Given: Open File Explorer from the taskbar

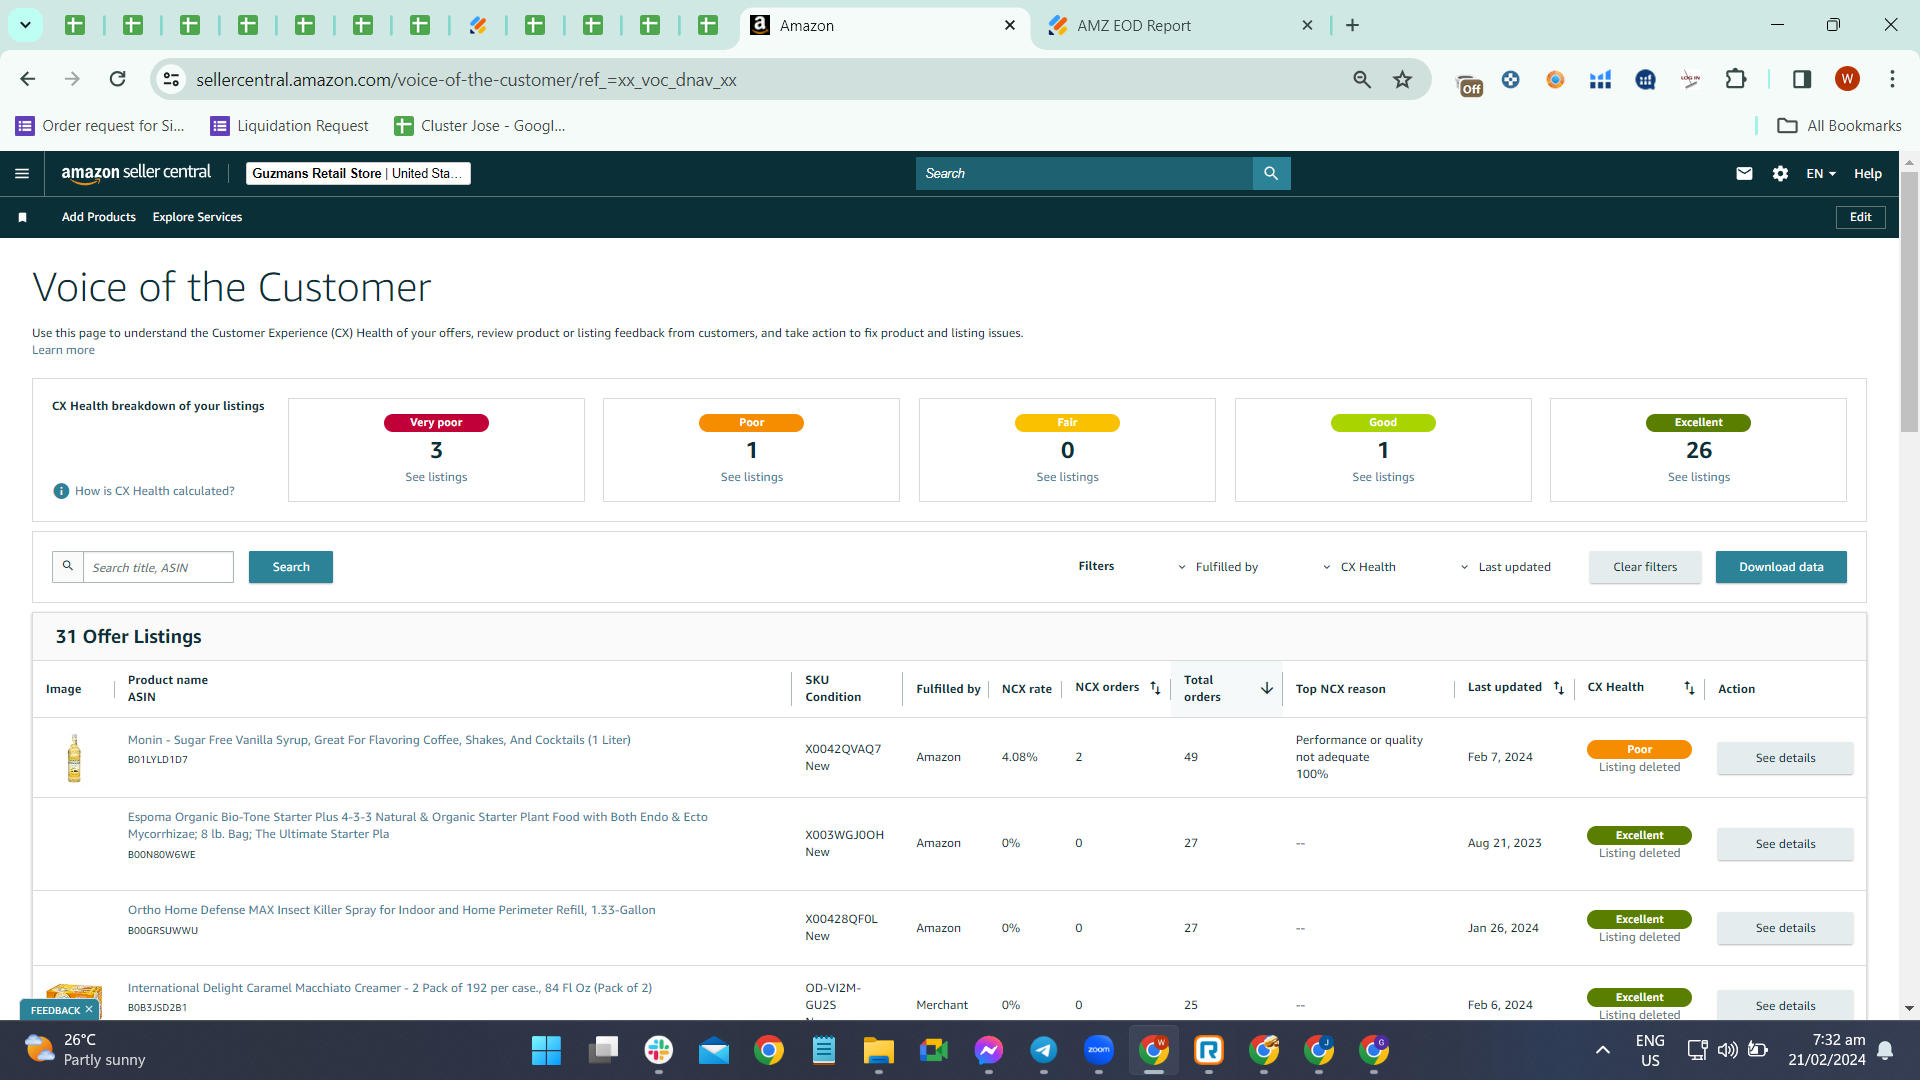Looking at the screenshot, I should tap(879, 1050).
